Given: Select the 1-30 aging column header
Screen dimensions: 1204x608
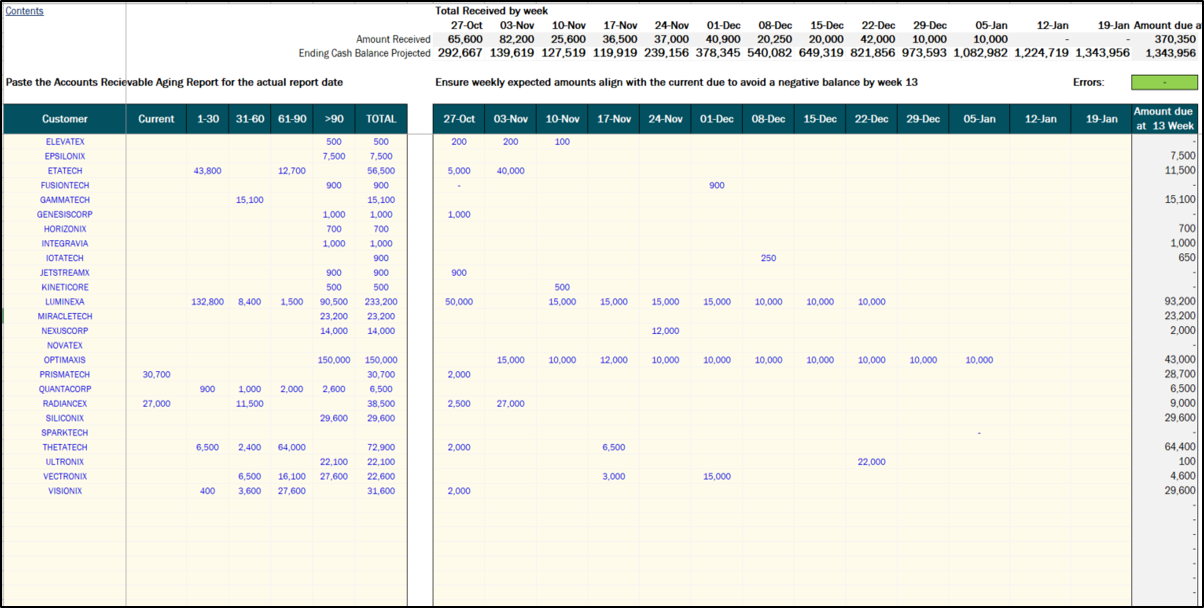Looking at the screenshot, I should coord(208,119).
